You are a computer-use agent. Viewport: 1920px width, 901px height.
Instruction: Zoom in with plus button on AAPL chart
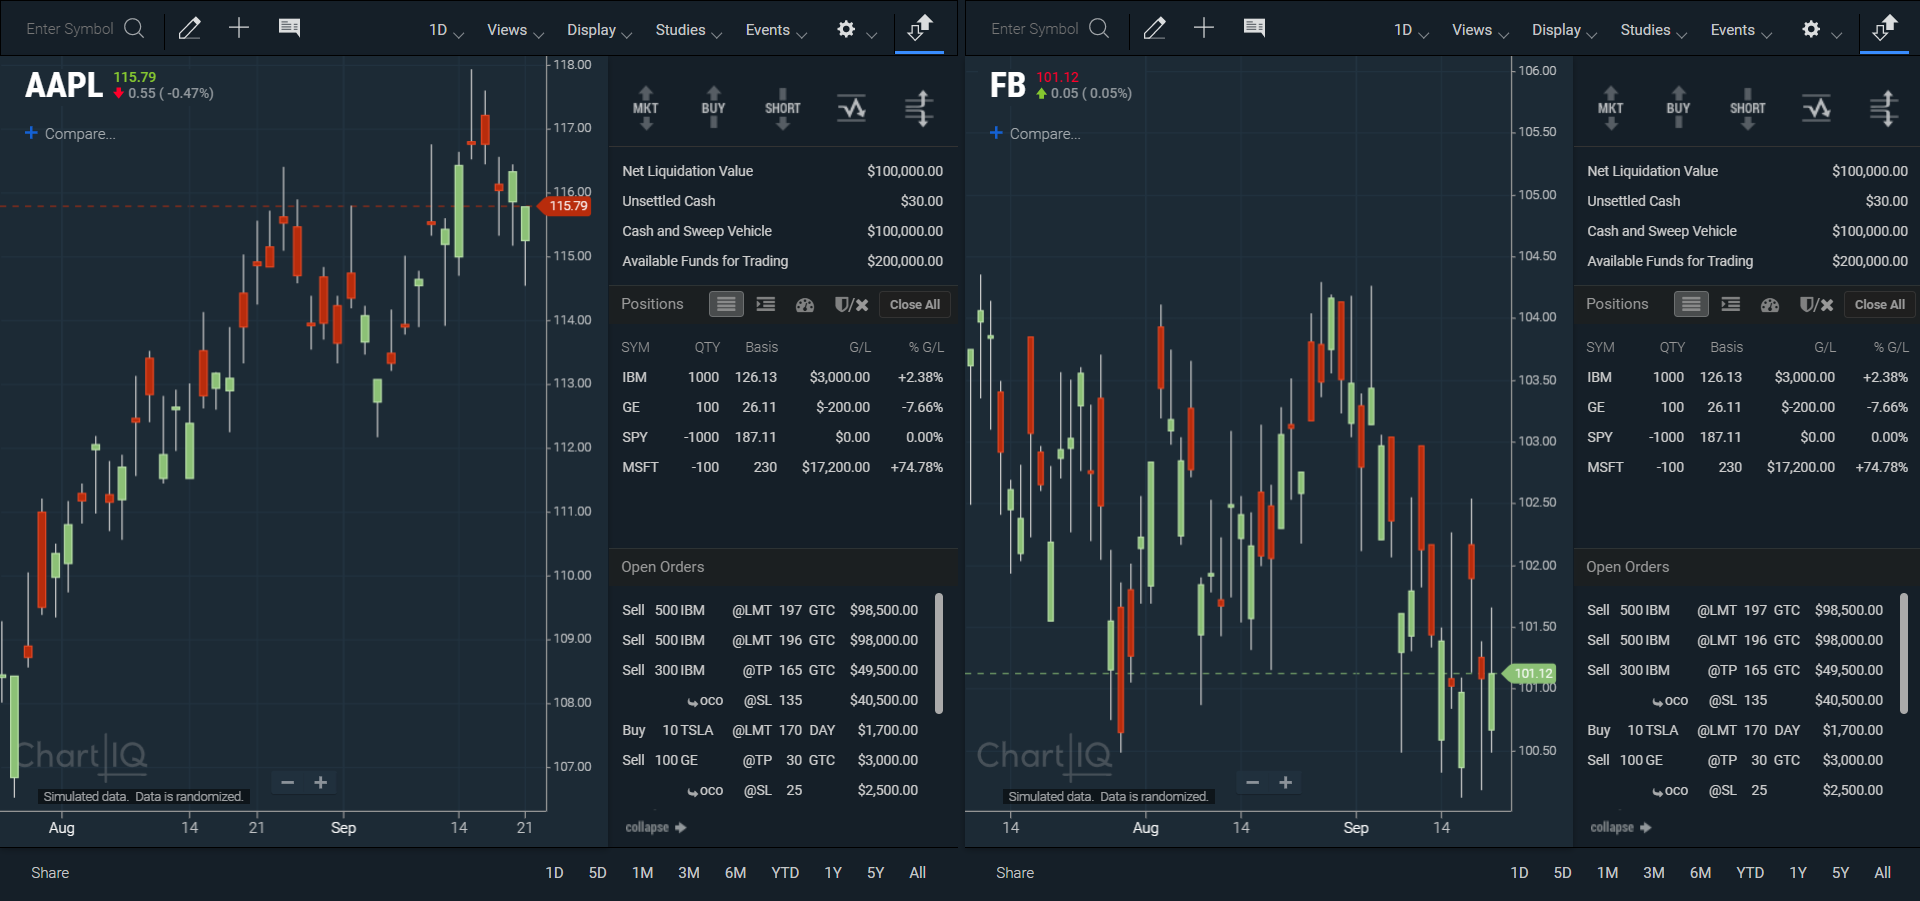point(320,782)
